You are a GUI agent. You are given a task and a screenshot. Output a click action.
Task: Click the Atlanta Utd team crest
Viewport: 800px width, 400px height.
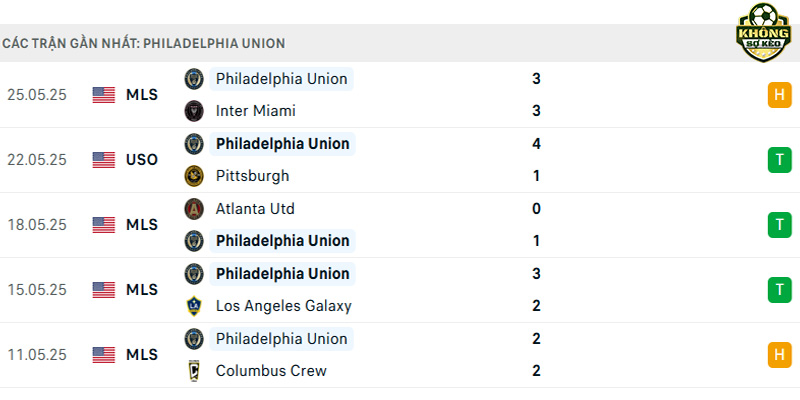coord(194,209)
